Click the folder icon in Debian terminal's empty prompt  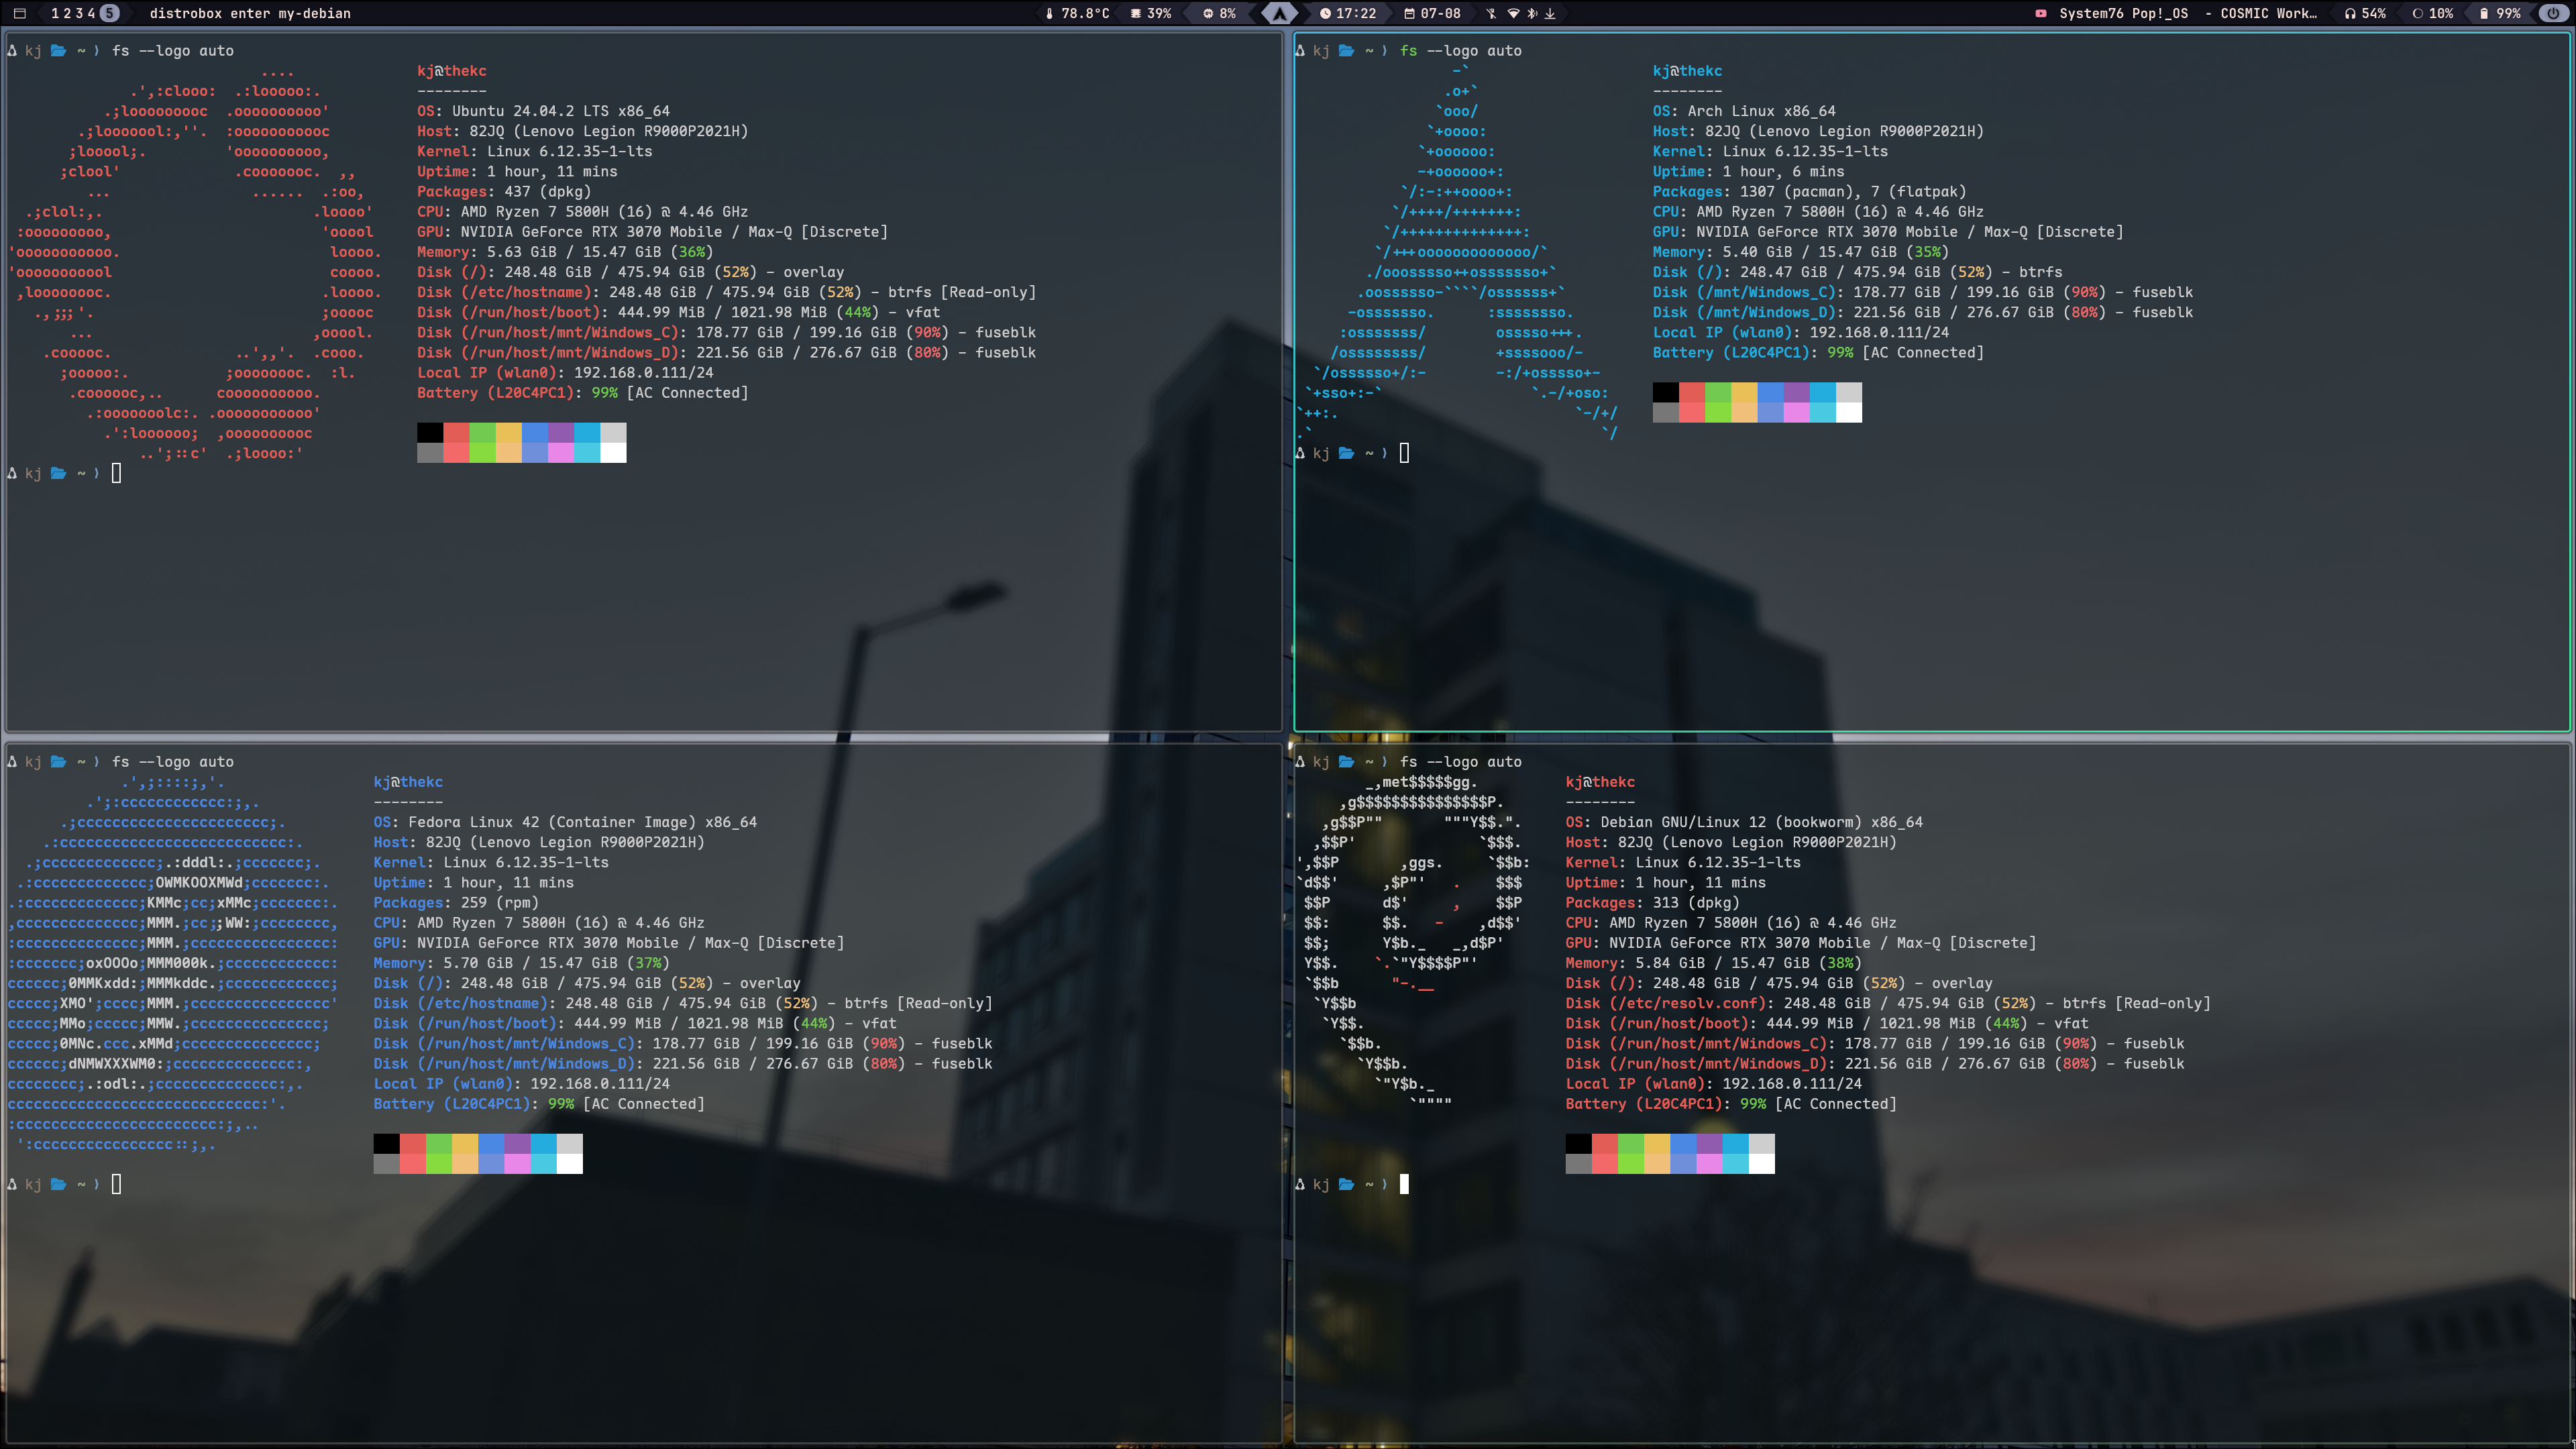point(1346,1184)
